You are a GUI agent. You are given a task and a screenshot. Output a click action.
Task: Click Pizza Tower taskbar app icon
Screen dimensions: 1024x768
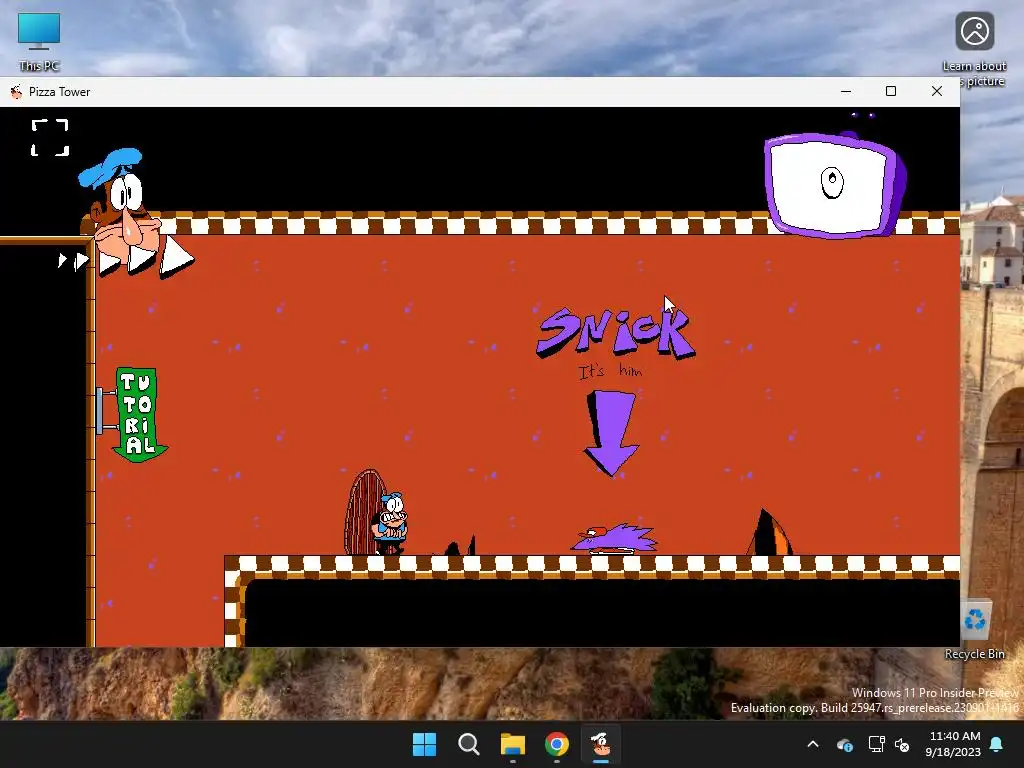(x=600, y=744)
